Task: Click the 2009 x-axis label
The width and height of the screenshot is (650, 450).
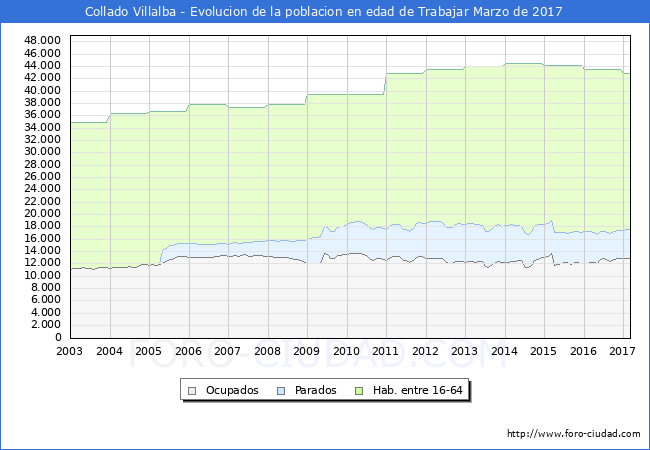Action: coord(306,351)
